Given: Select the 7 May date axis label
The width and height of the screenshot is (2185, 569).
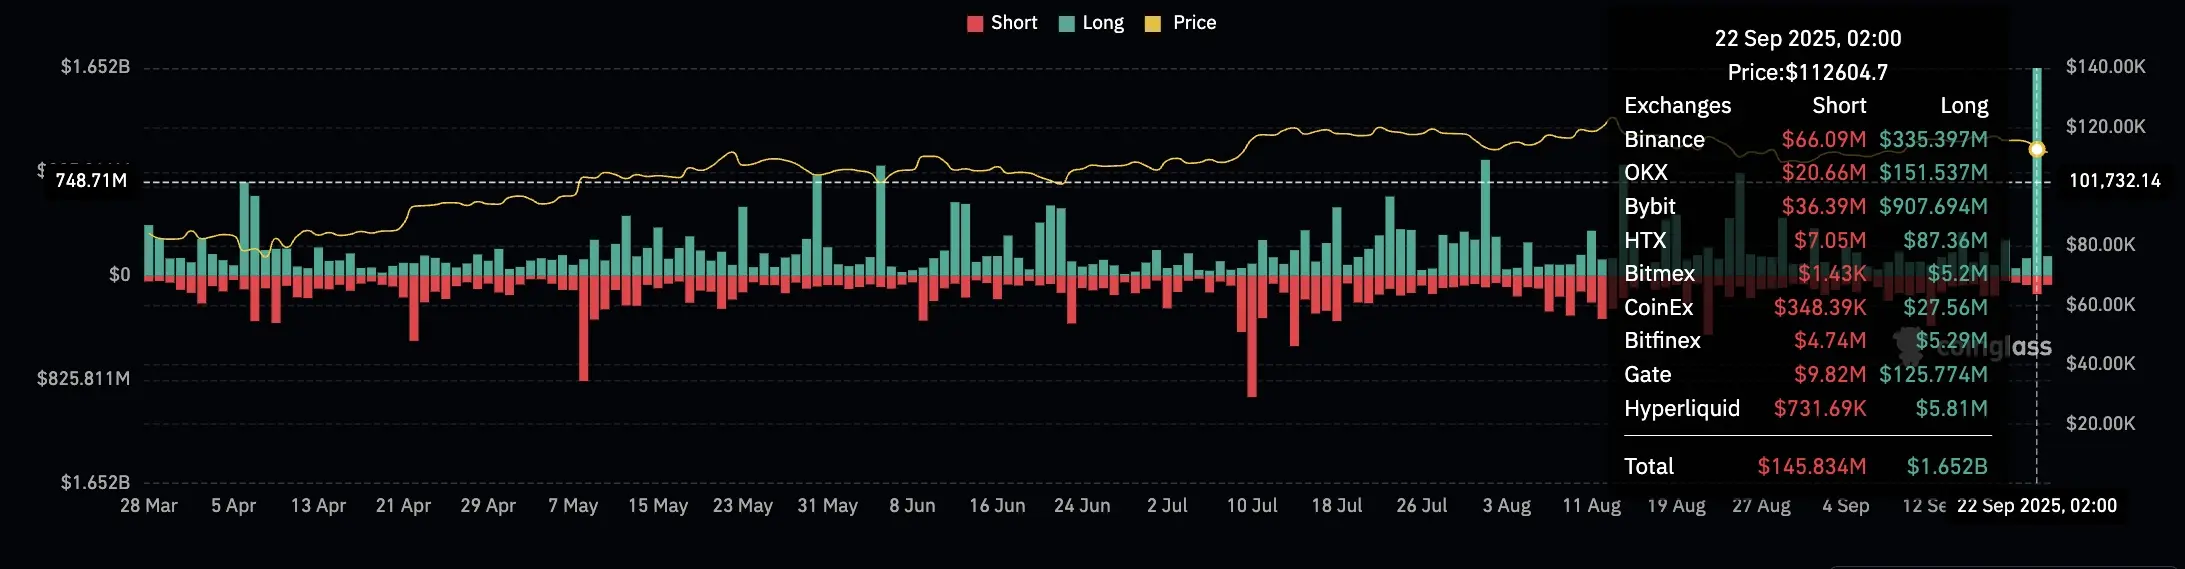Looking at the screenshot, I should [573, 506].
